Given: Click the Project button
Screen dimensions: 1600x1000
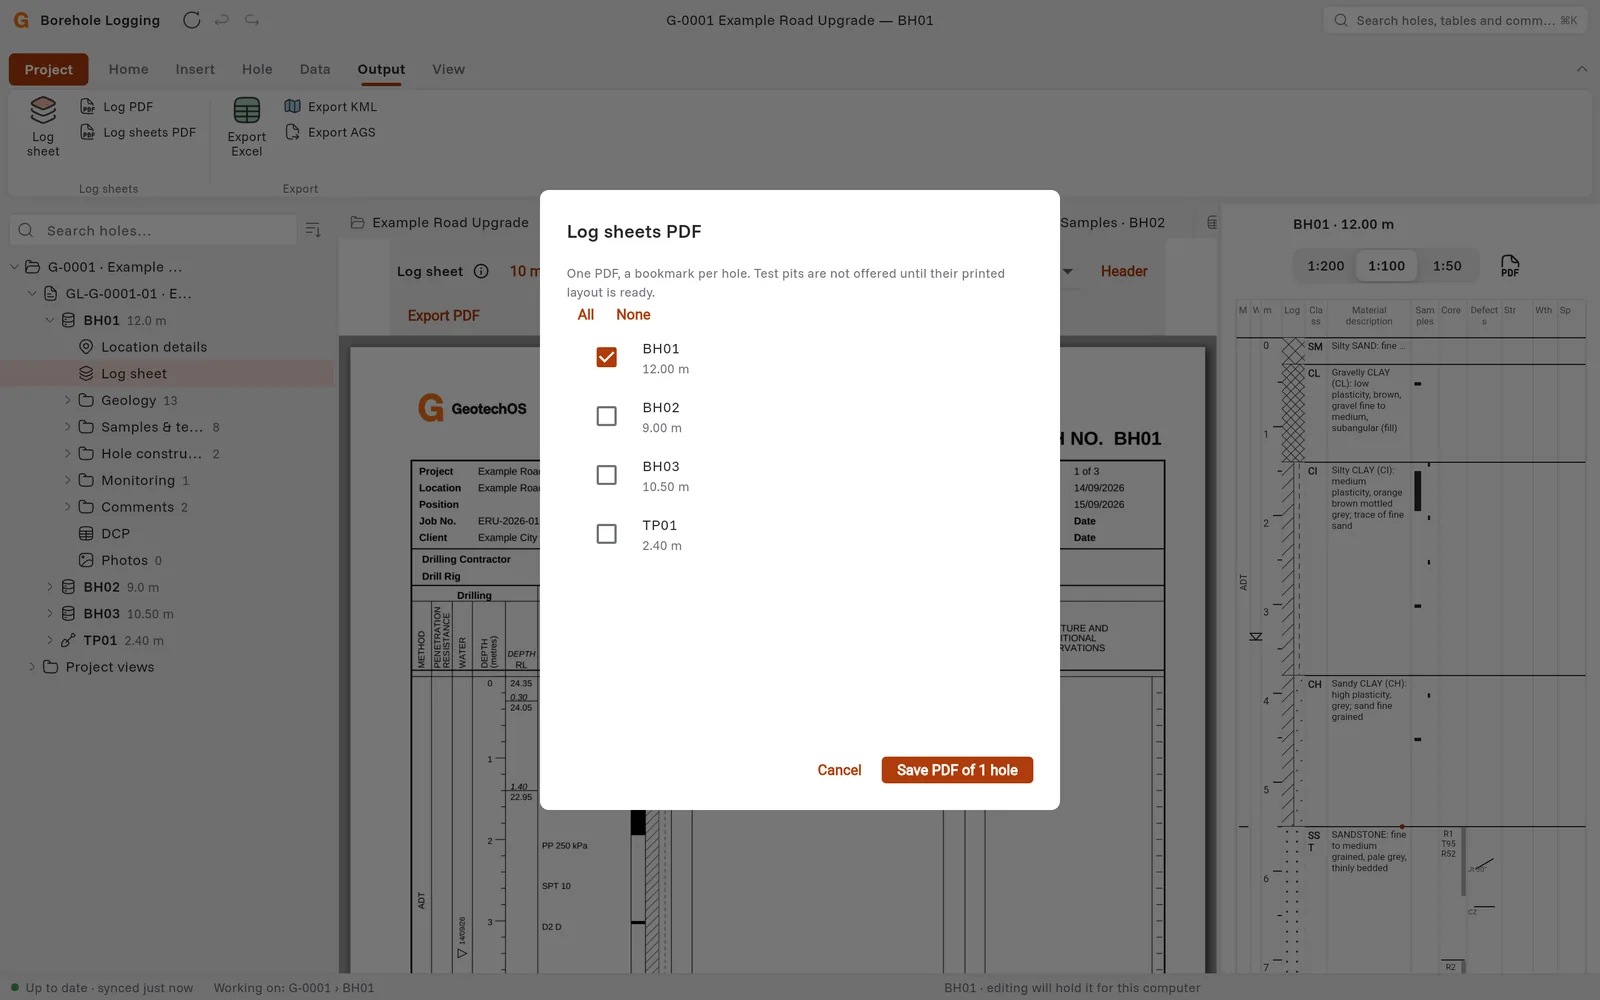Looking at the screenshot, I should tap(49, 69).
